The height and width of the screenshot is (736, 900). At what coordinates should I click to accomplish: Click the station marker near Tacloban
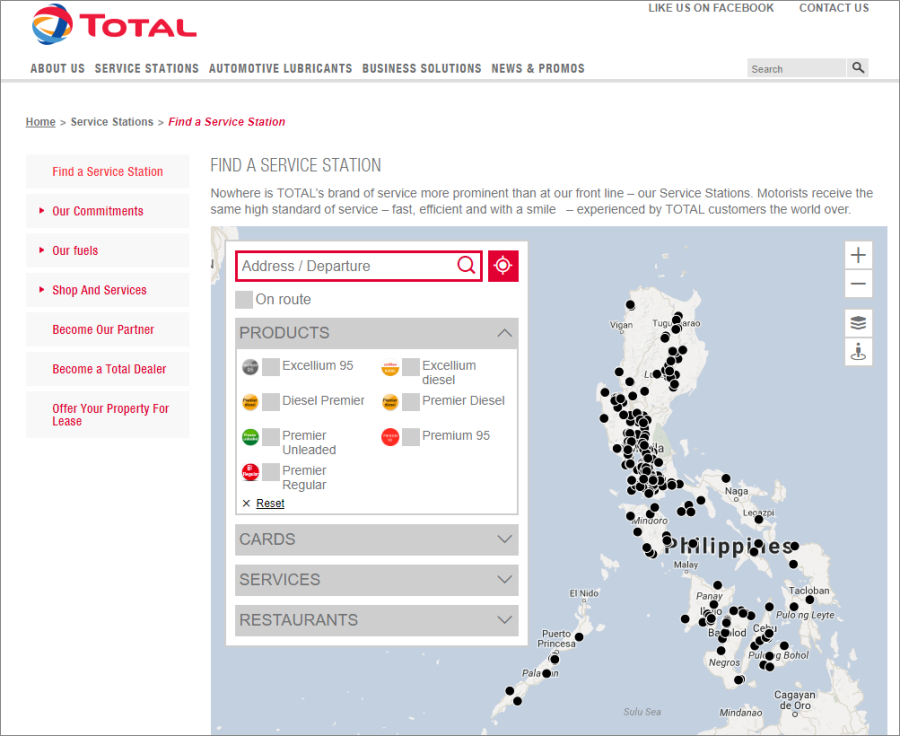coord(809,599)
